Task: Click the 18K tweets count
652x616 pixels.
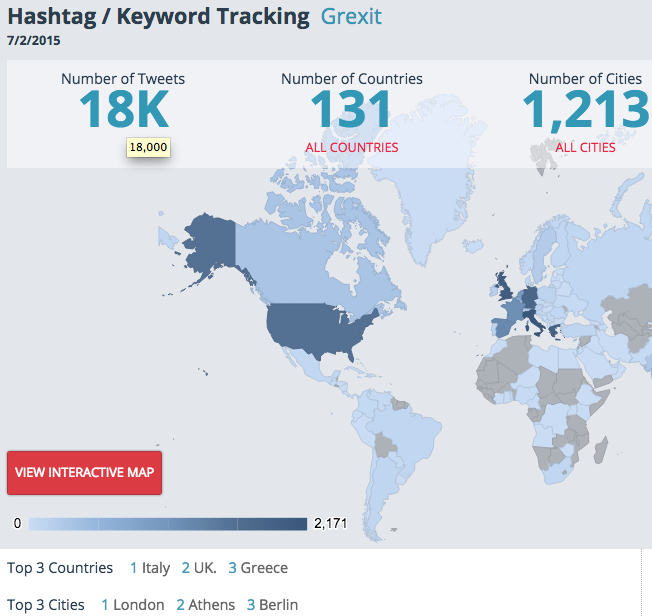Action: click(x=122, y=108)
